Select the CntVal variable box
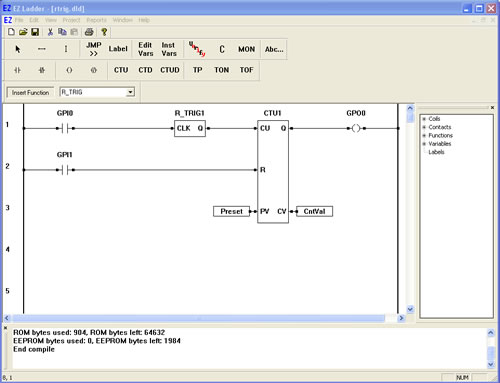This screenshot has width=500, height=383. click(314, 211)
